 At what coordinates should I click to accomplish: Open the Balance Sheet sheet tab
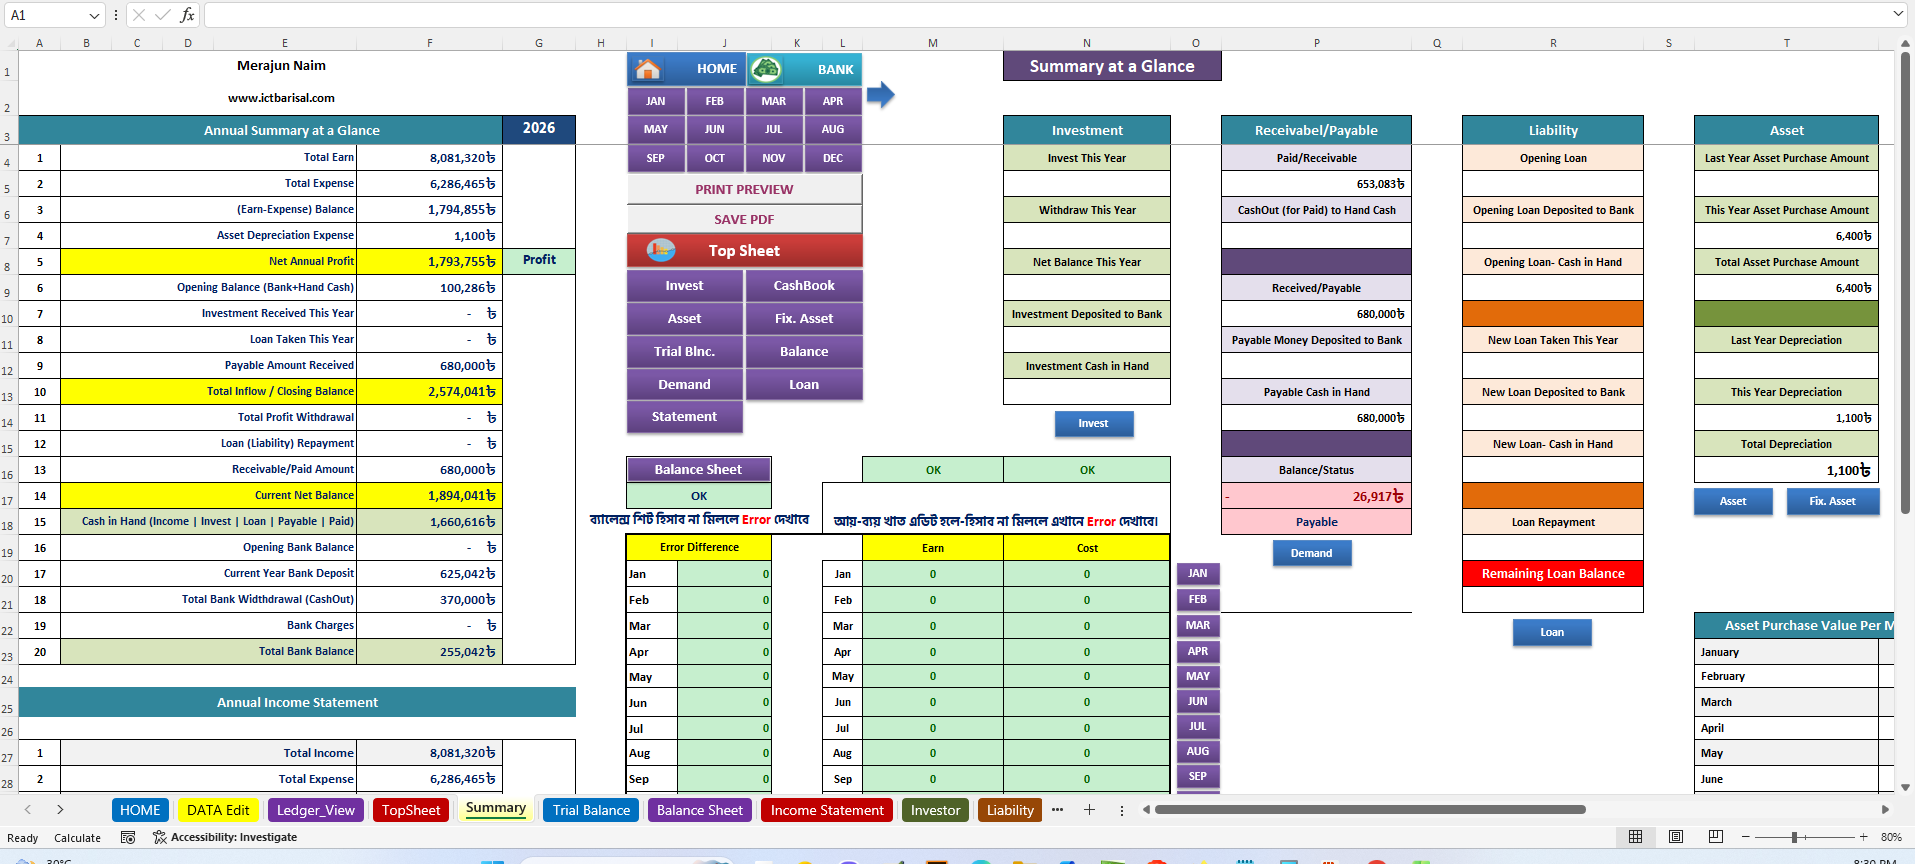point(700,810)
